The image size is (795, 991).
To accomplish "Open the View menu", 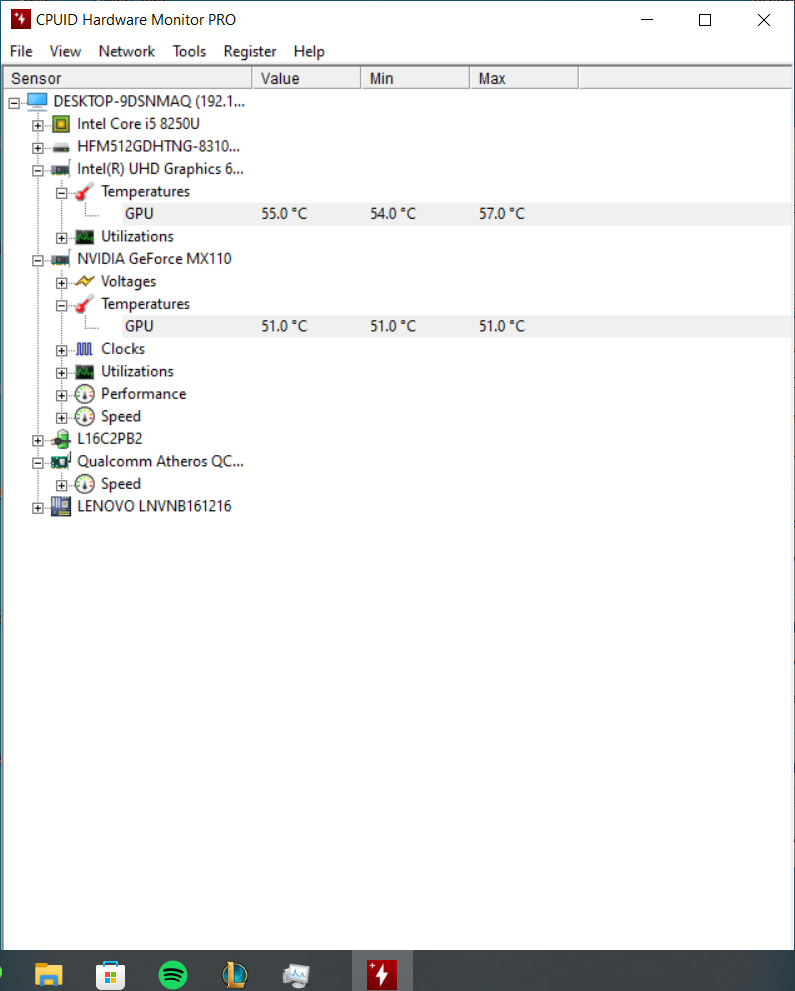I will click(x=65, y=51).
